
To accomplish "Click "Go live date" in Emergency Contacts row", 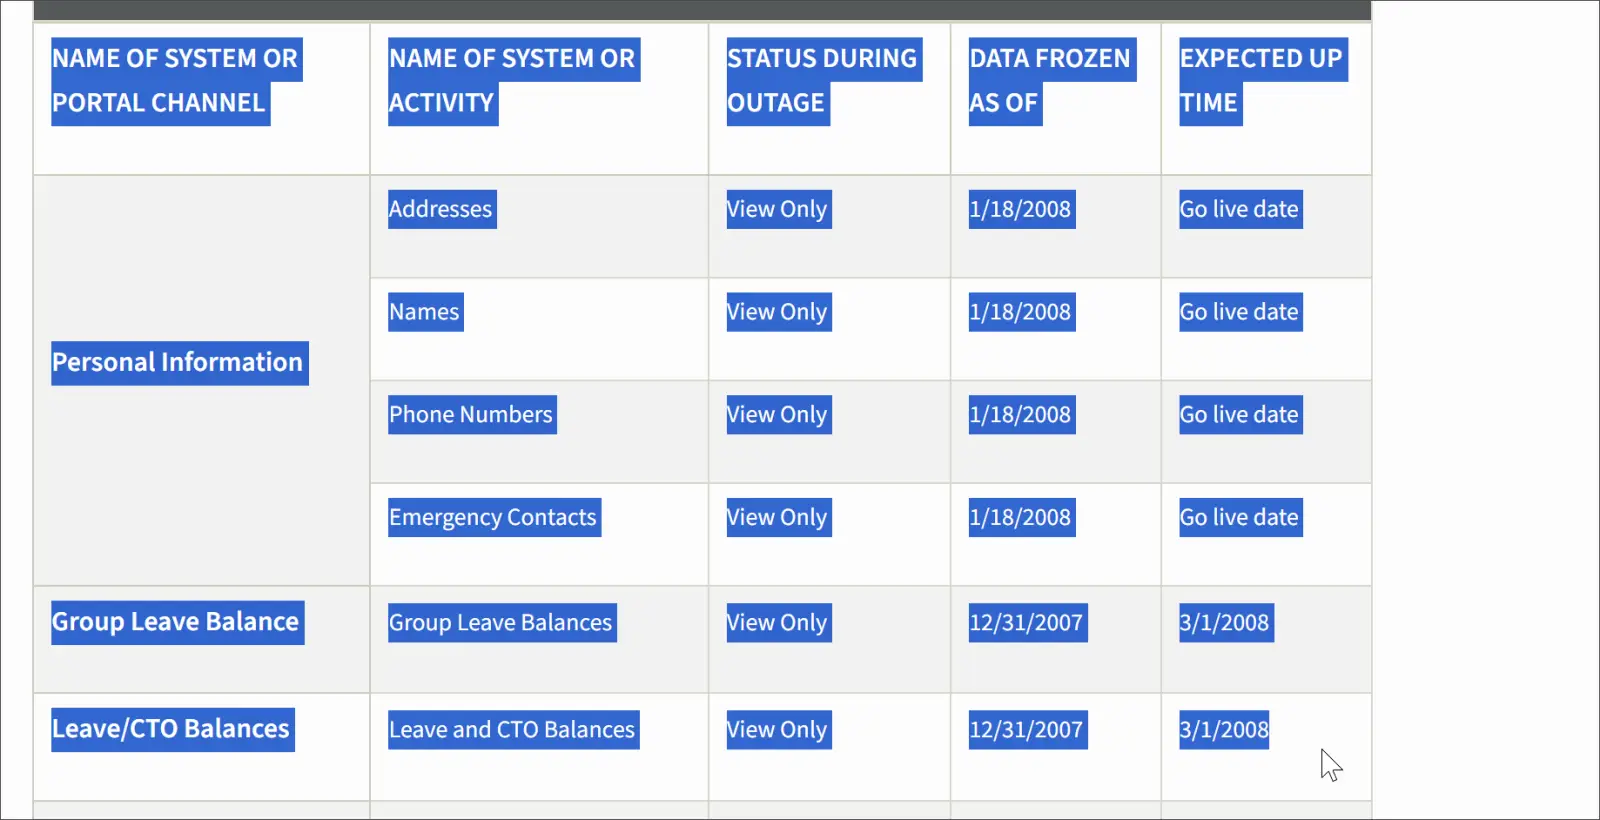I will tap(1240, 518).
